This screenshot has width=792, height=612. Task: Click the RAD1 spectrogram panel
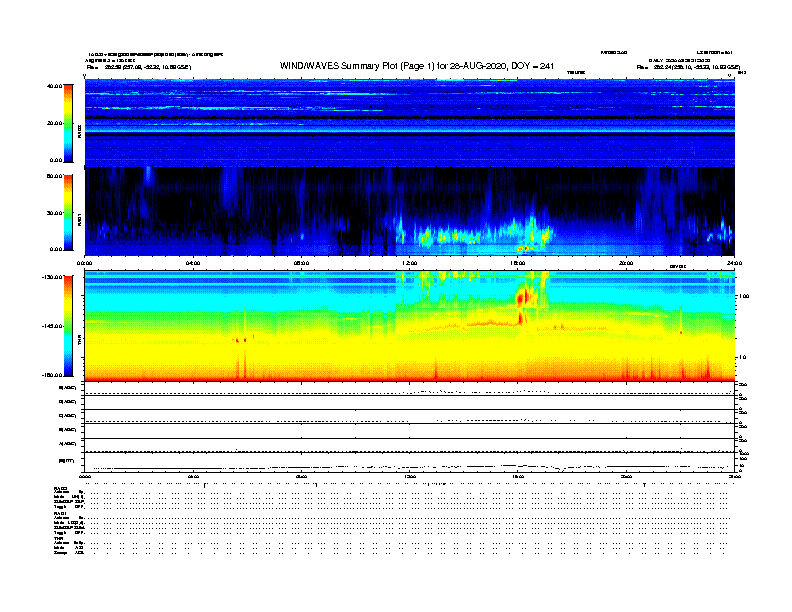[x=410, y=212]
